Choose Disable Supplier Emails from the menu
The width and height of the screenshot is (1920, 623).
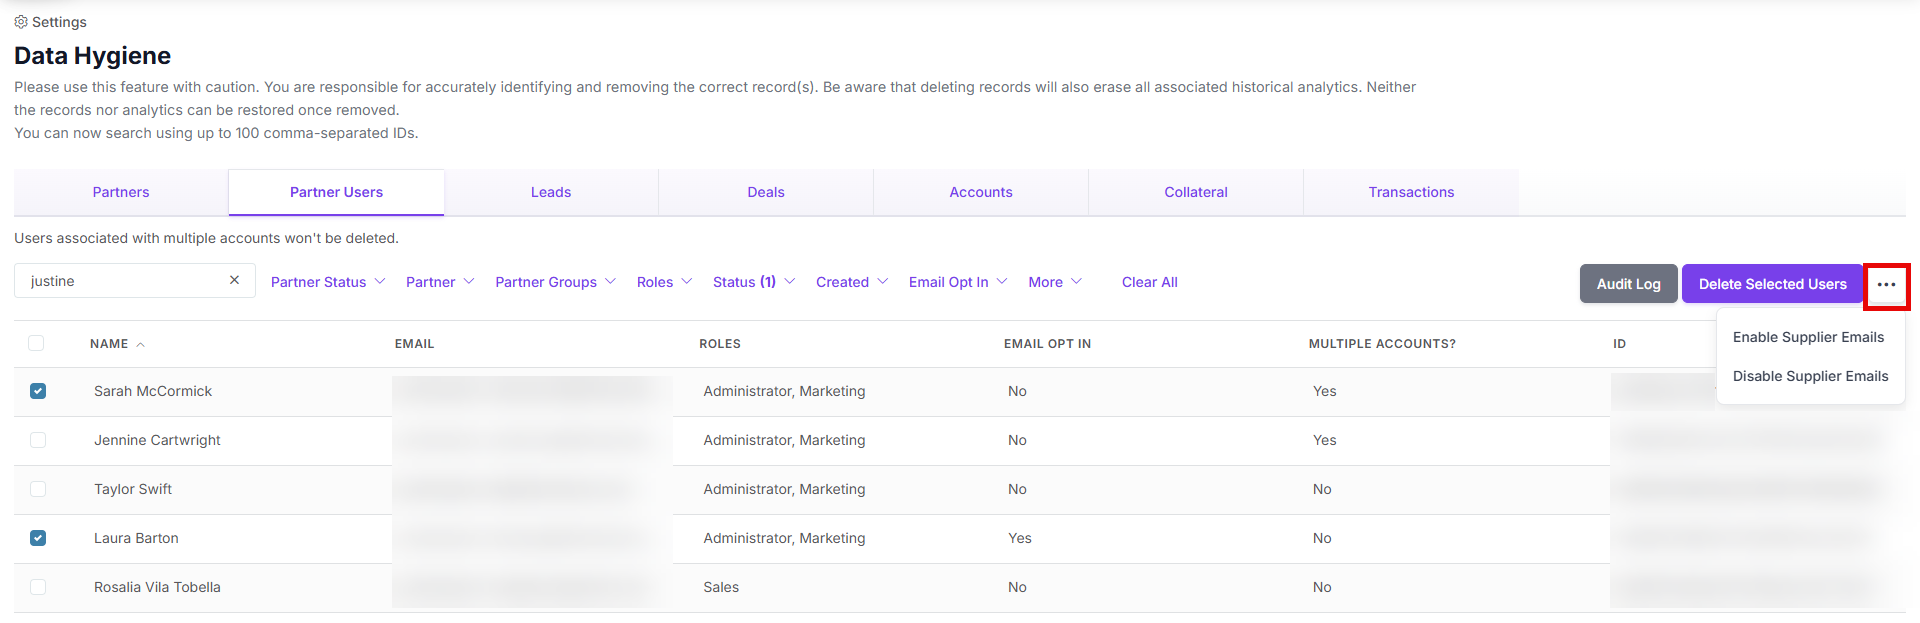point(1810,376)
